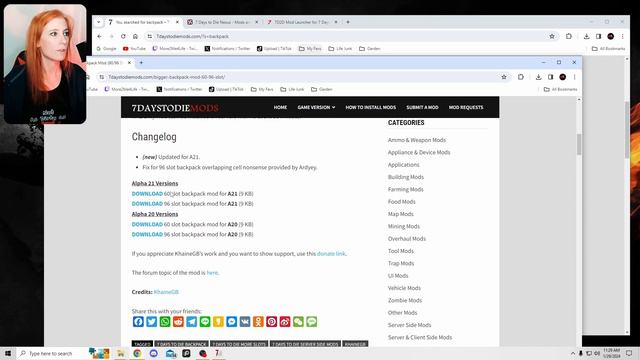Screen dimensions: 640x360
Task: Open tab search dropdown in rear window
Action: click(98, 22)
